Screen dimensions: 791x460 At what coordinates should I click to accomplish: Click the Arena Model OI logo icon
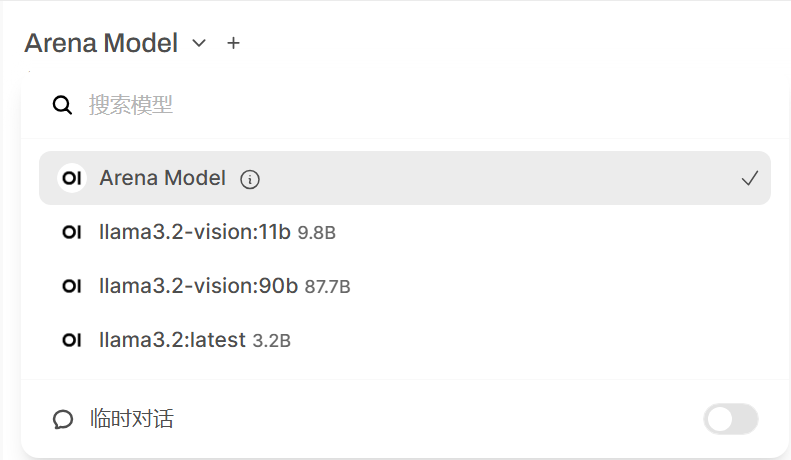coord(71,178)
